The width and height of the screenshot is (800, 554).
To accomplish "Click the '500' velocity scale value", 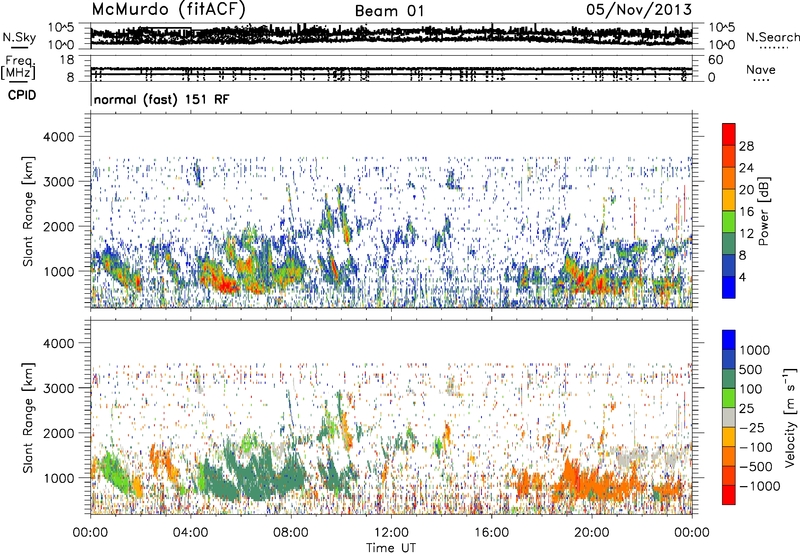I will pos(751,369).
